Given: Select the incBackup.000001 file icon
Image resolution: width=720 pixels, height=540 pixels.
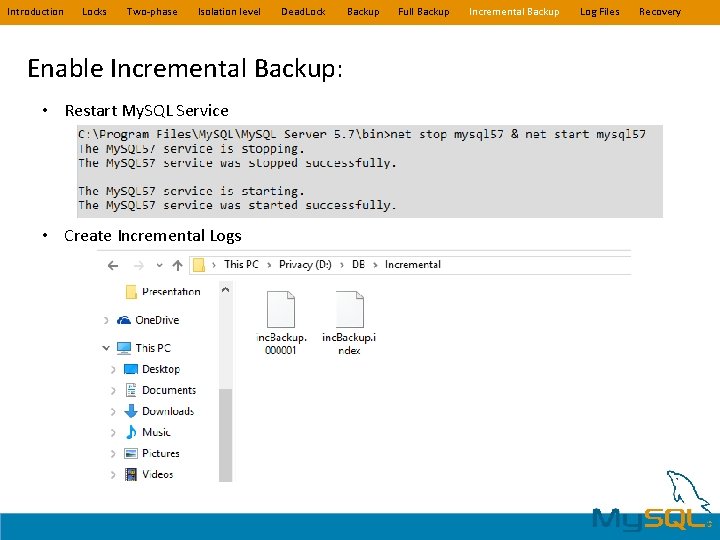Looking at the screenshot, I should tap(281, 309).
